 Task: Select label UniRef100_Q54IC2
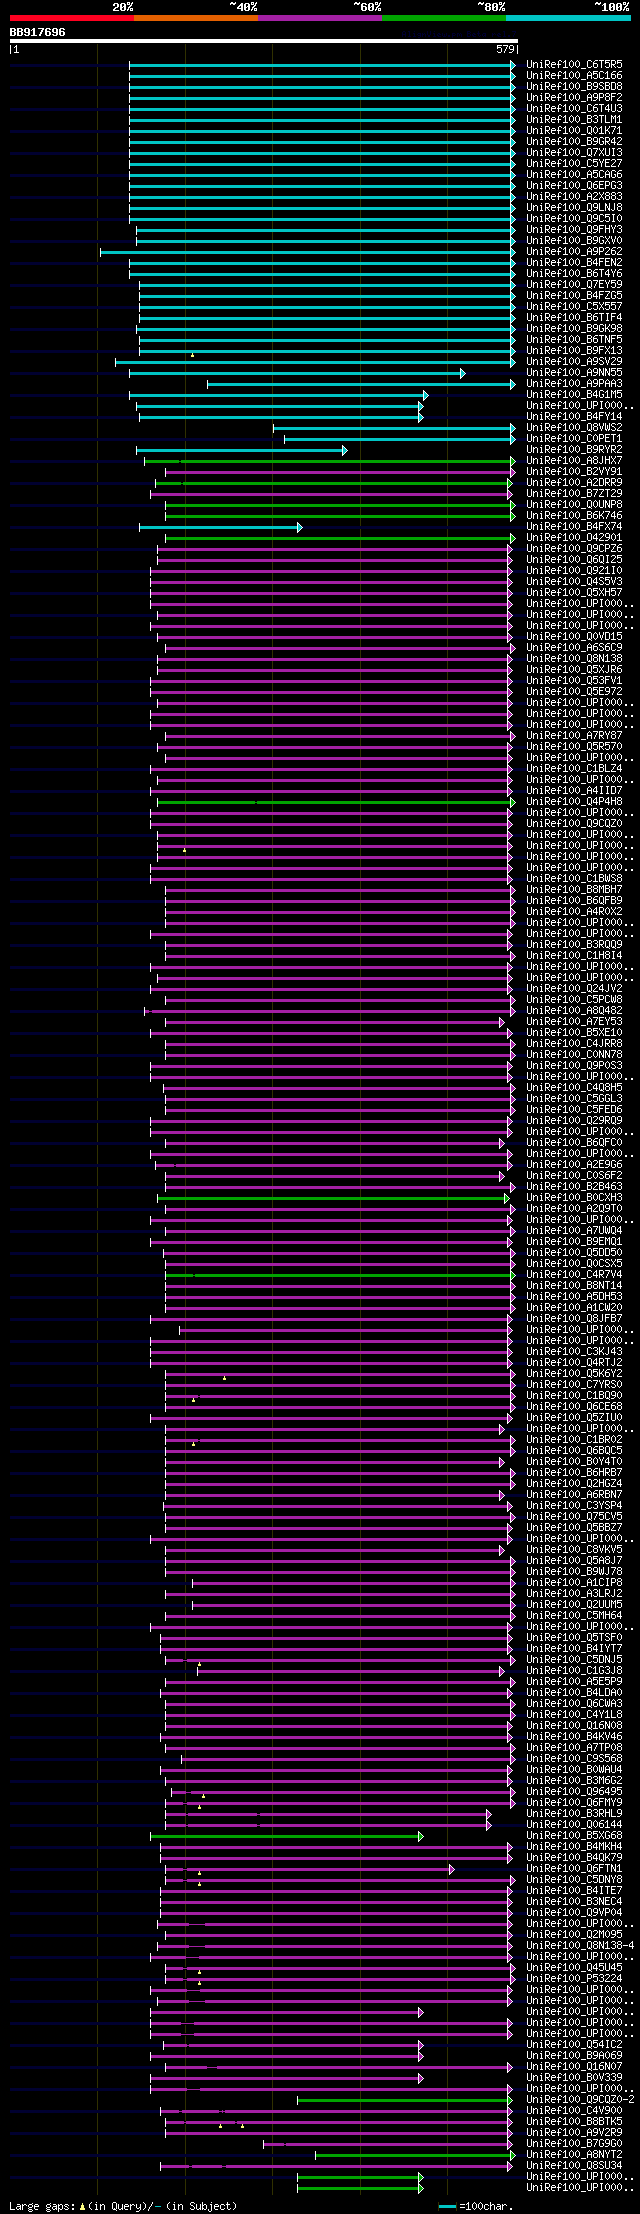coord(574,2045)
